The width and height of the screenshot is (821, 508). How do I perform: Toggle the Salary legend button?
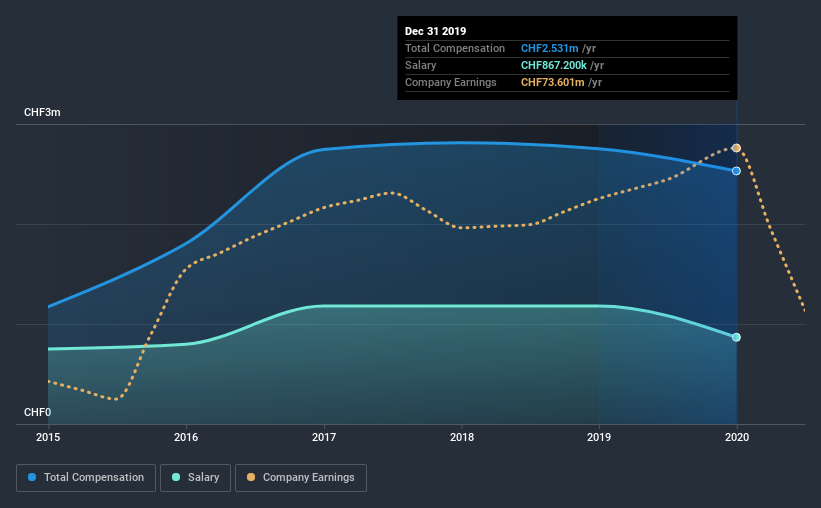pyautogui.click(x=195, y=478)
